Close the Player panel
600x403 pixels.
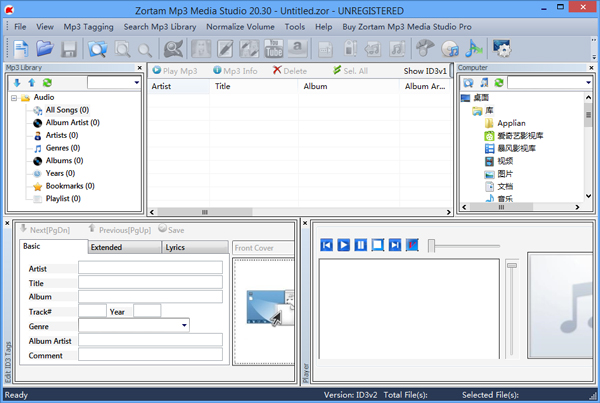[305, 223]
